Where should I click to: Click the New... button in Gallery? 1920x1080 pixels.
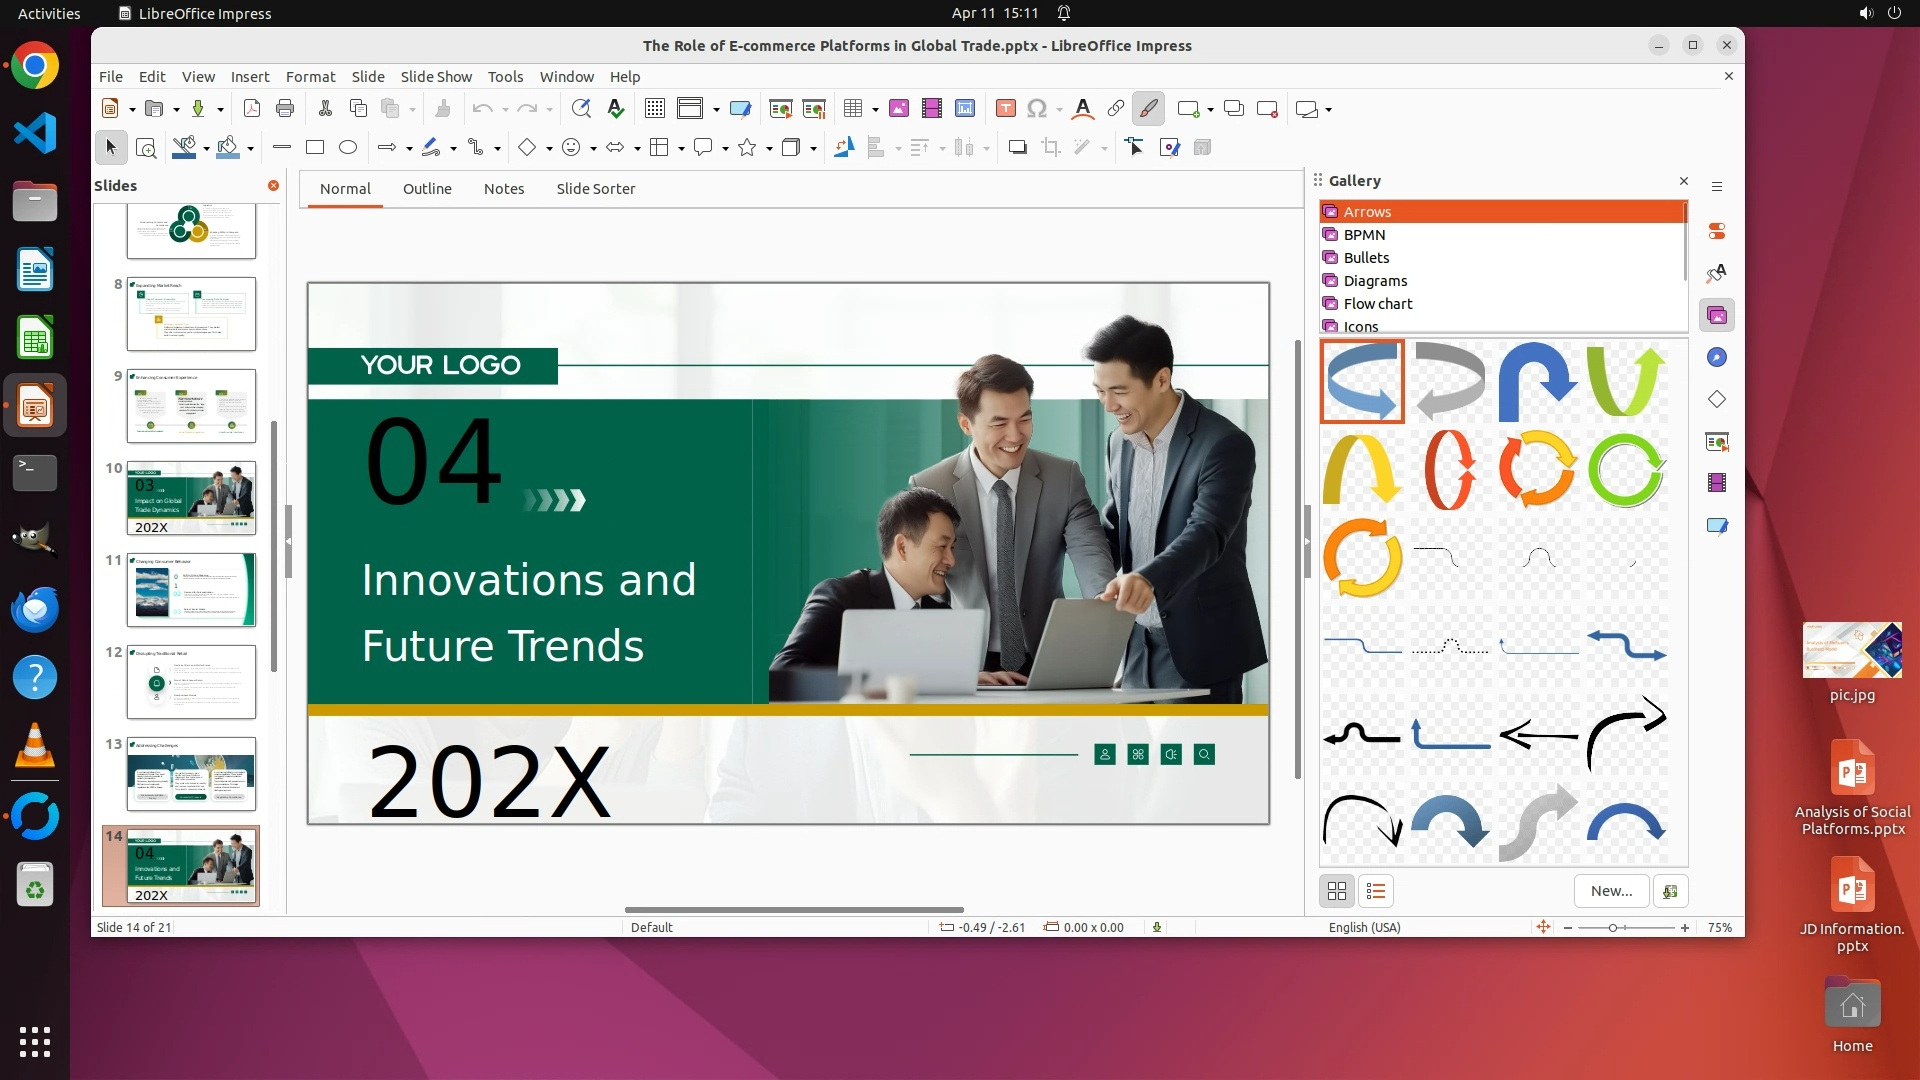point(1610,891)
